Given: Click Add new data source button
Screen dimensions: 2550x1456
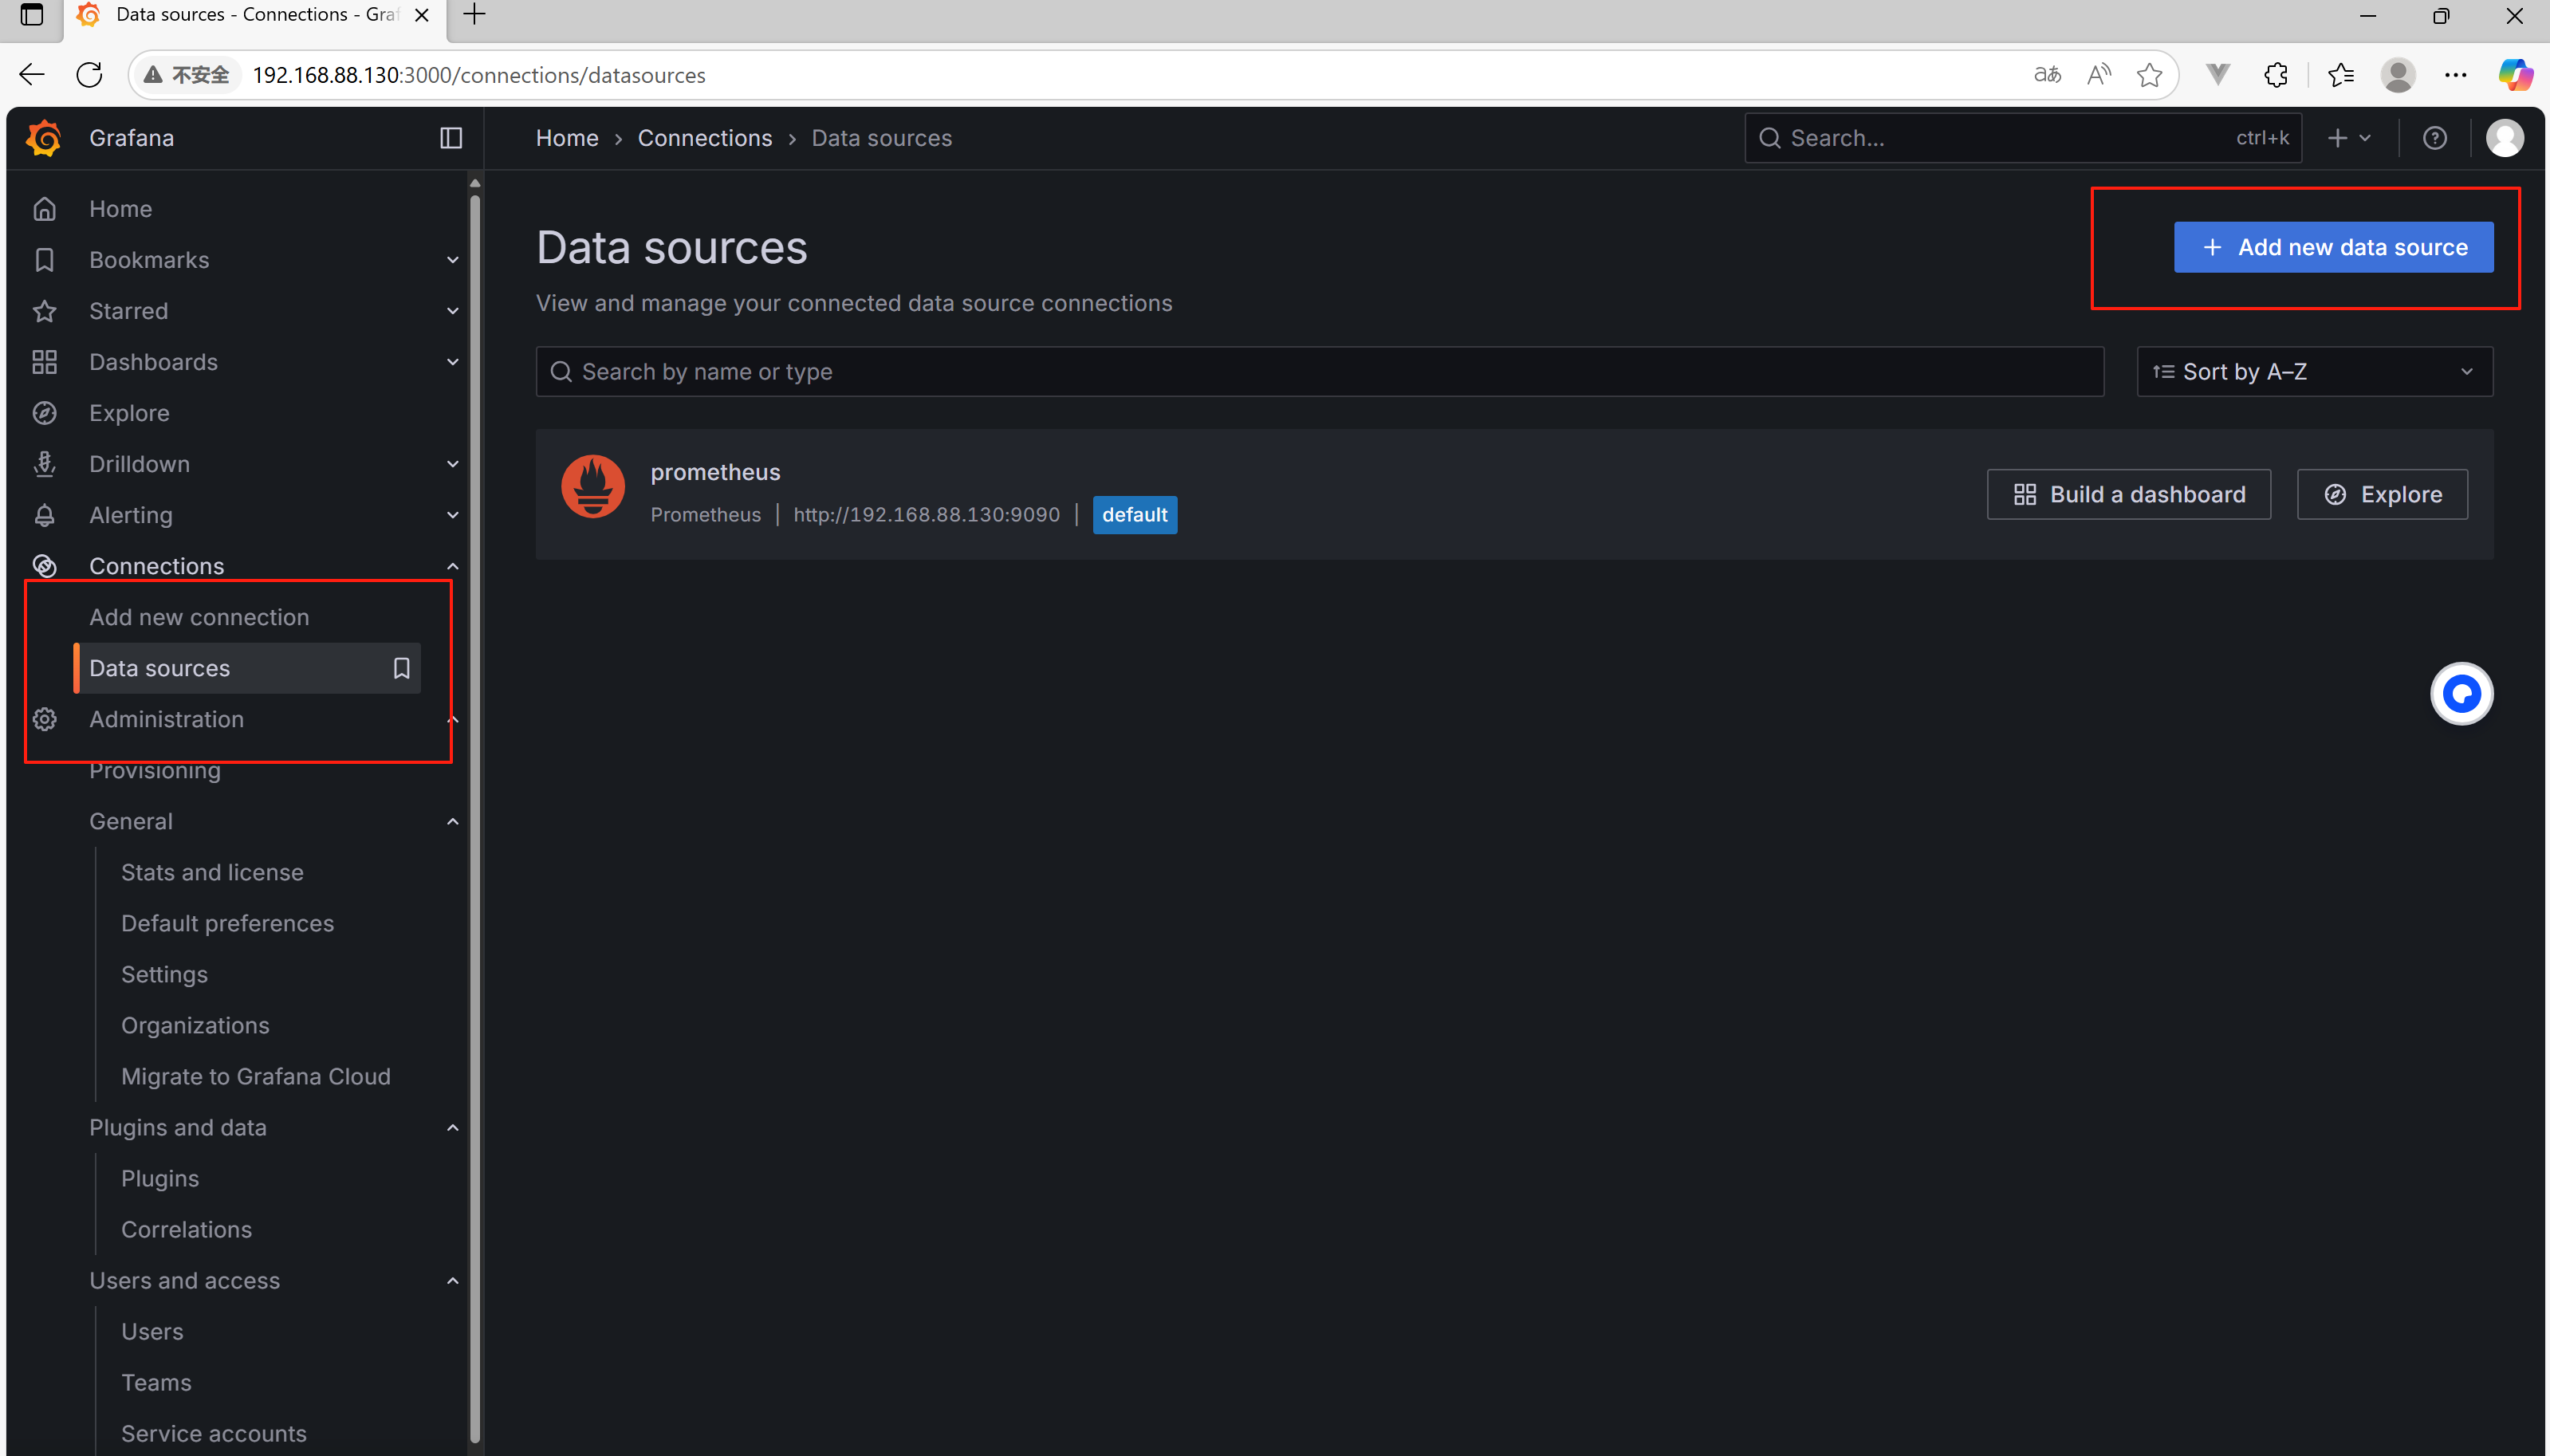Looking at the screenshot, I should (2333, 247).
